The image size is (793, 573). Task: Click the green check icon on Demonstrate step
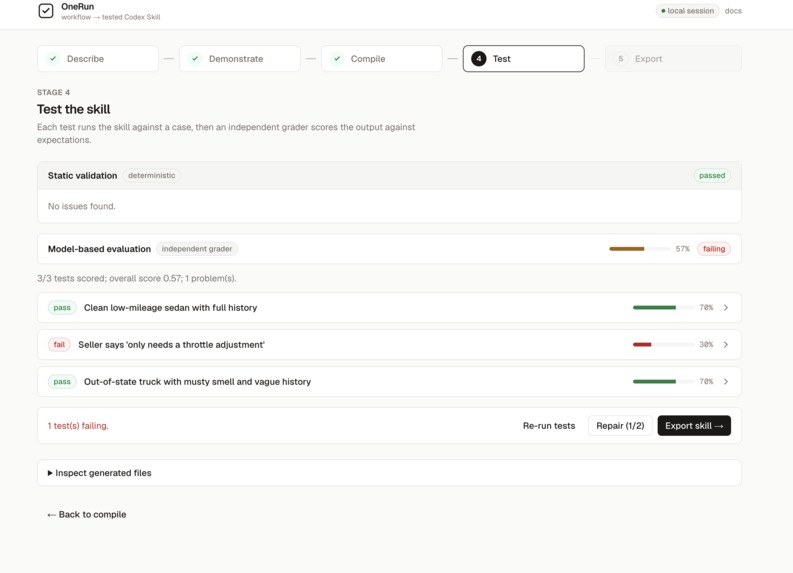(195, 59)
